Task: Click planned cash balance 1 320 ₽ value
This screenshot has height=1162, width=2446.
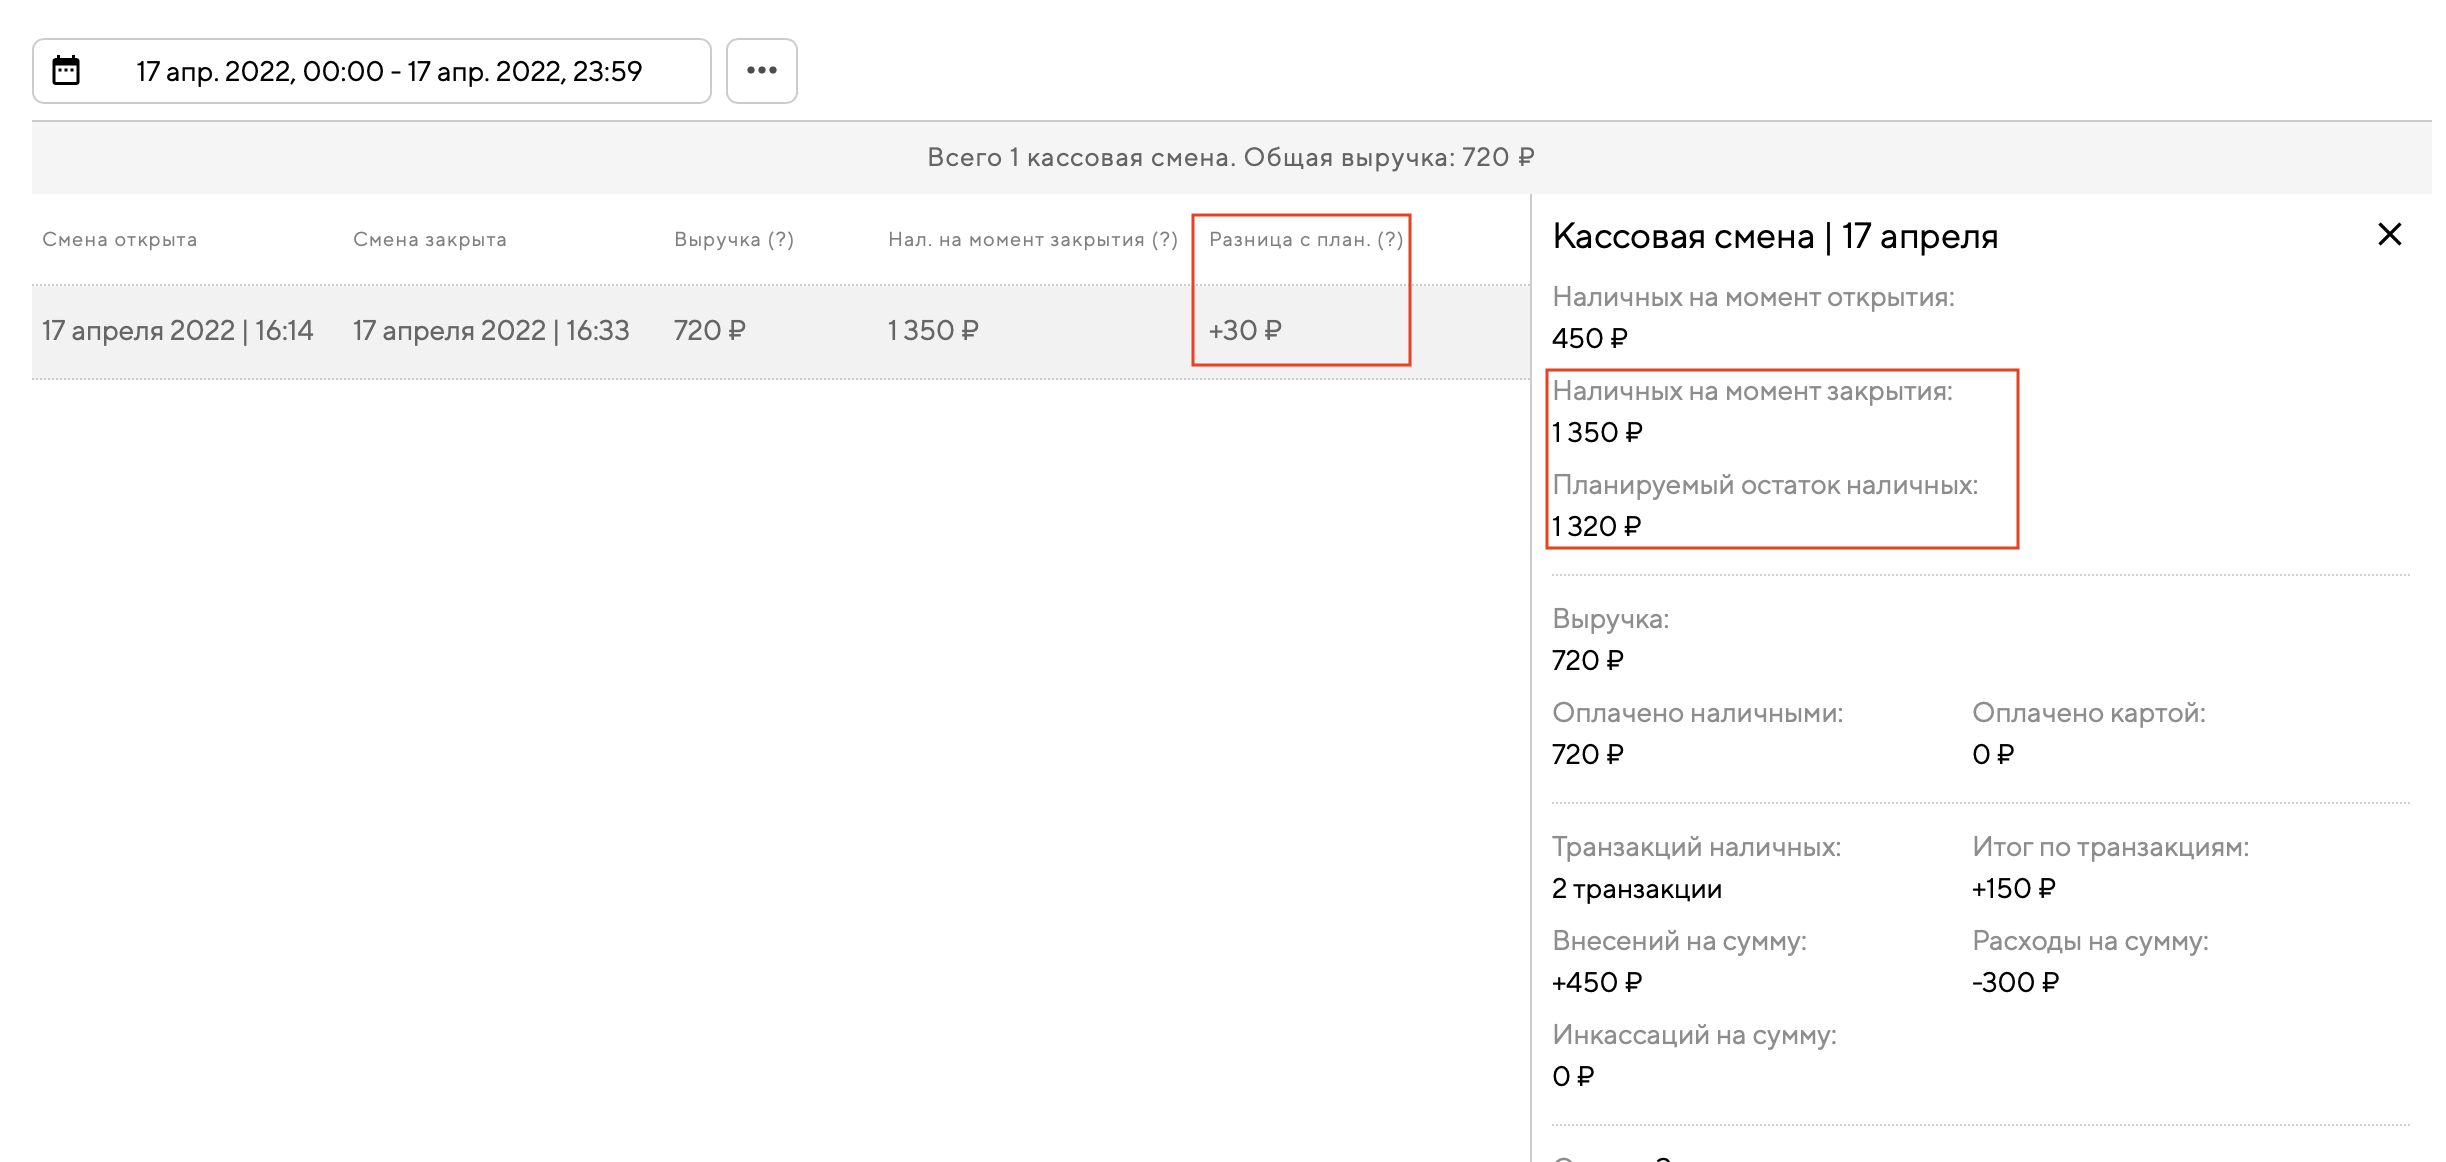Action: tap(1596, 527)
